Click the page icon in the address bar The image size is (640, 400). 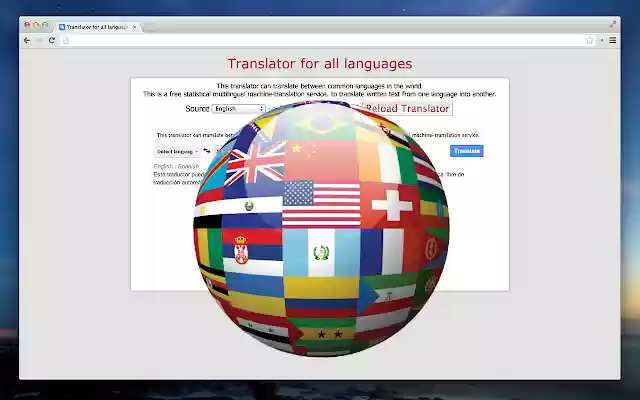click(x=66, y=40)
